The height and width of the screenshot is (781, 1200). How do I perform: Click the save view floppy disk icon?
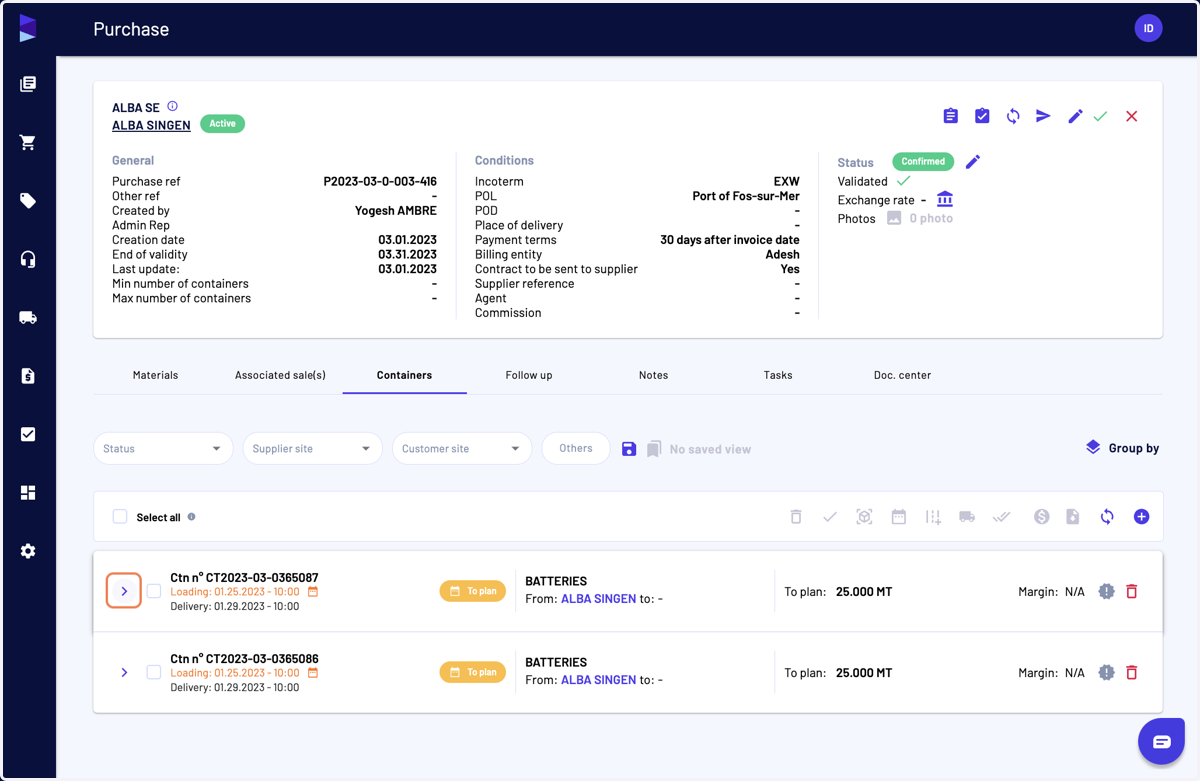pos(629,449)
